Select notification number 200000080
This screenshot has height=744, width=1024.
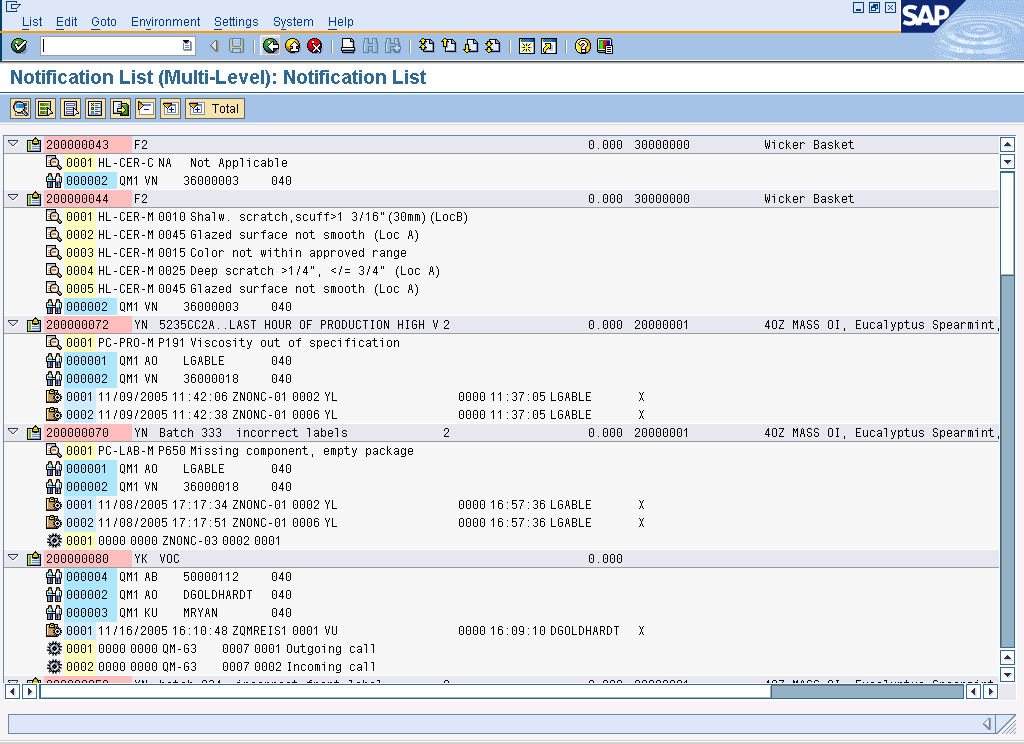coord(78,558)
